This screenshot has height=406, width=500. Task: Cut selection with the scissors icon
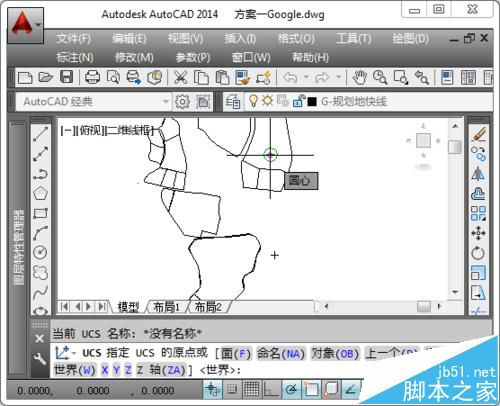coord(181,77)
